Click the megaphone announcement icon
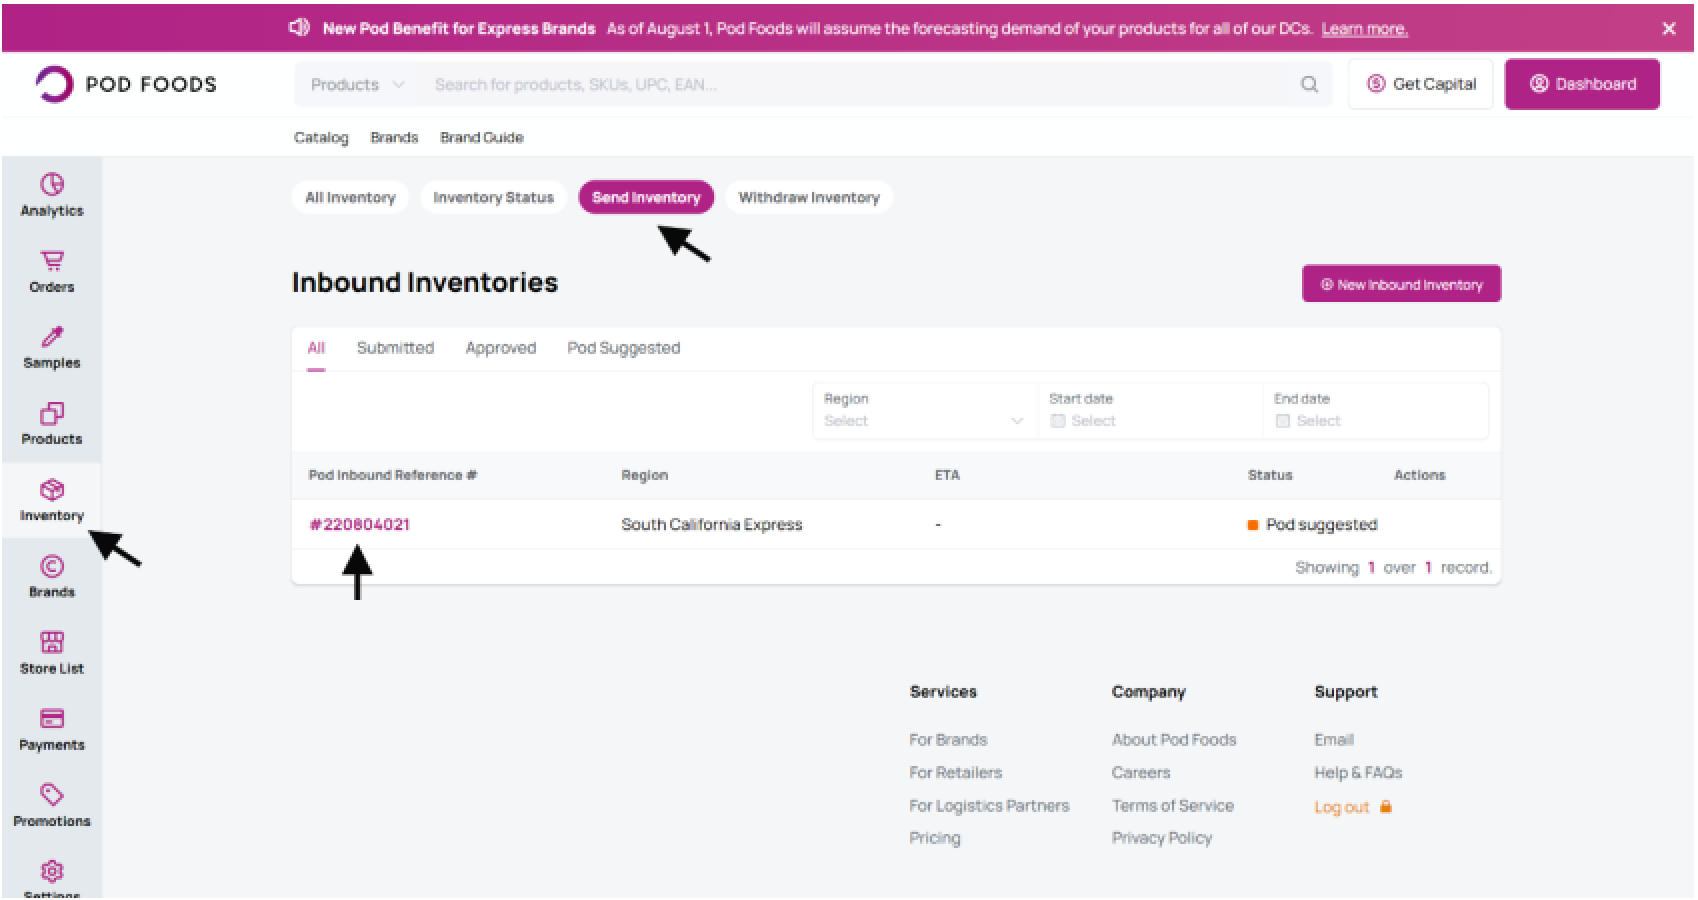This screenshot has height=900, width=1698. pos(299,28)
